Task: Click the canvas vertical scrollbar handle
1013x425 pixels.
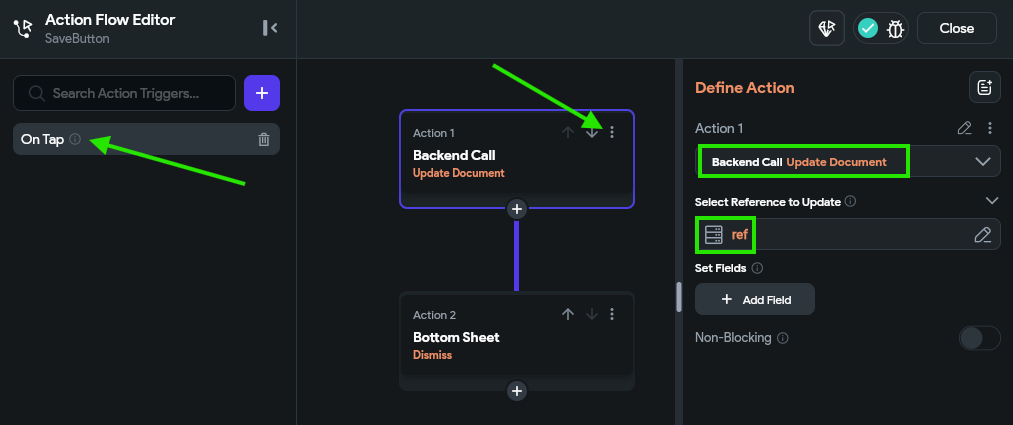Action: pos(679,297)
